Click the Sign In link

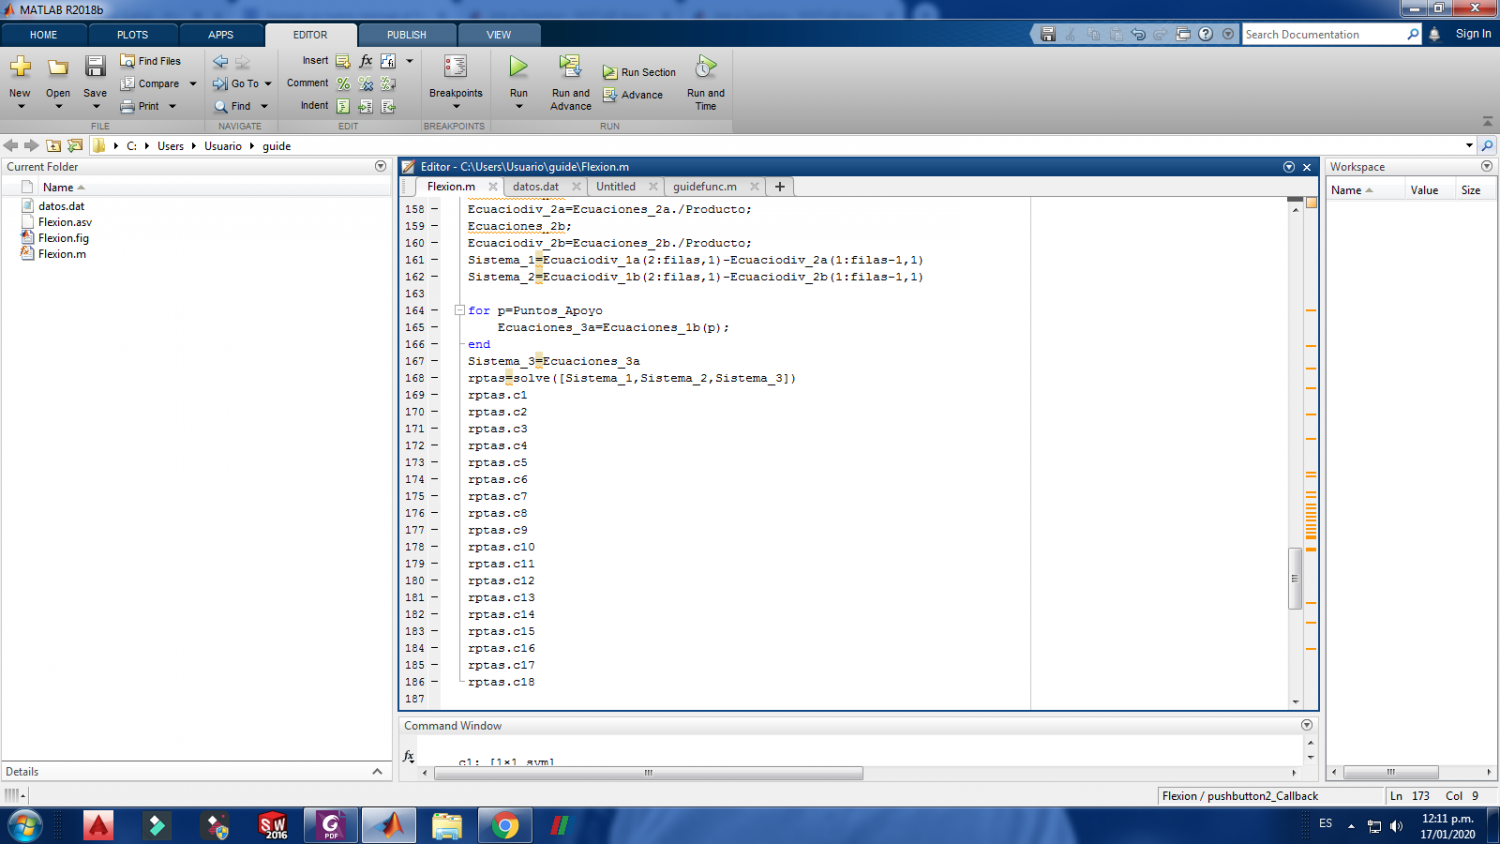1473,34
